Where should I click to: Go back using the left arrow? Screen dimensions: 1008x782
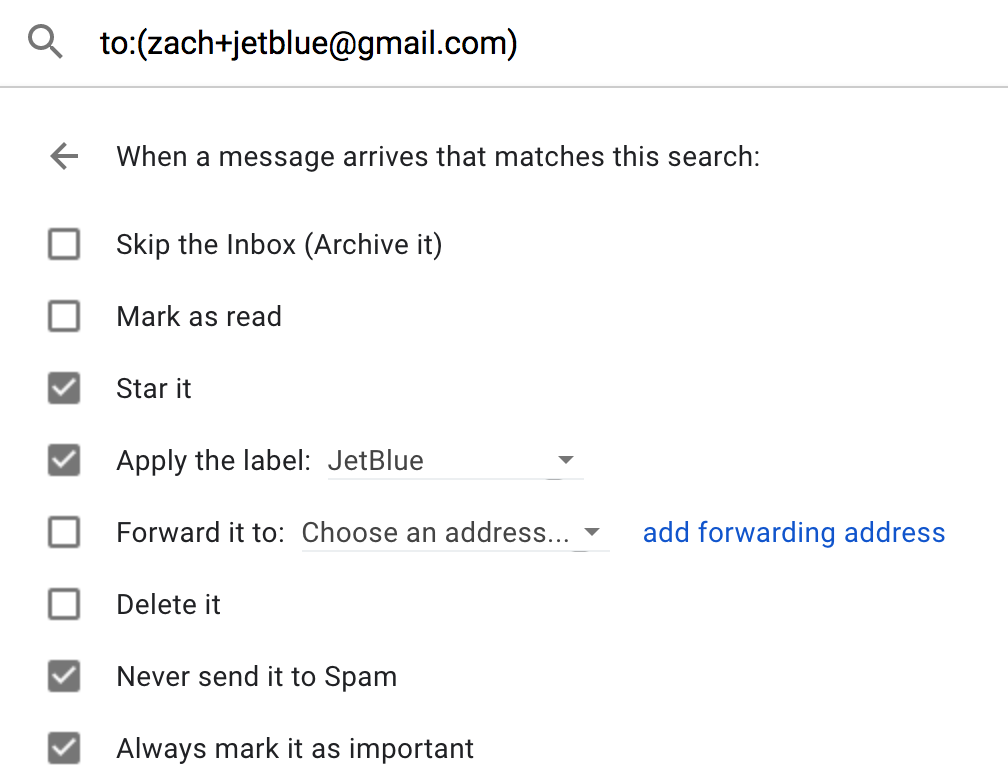click(x=64, y=156)
